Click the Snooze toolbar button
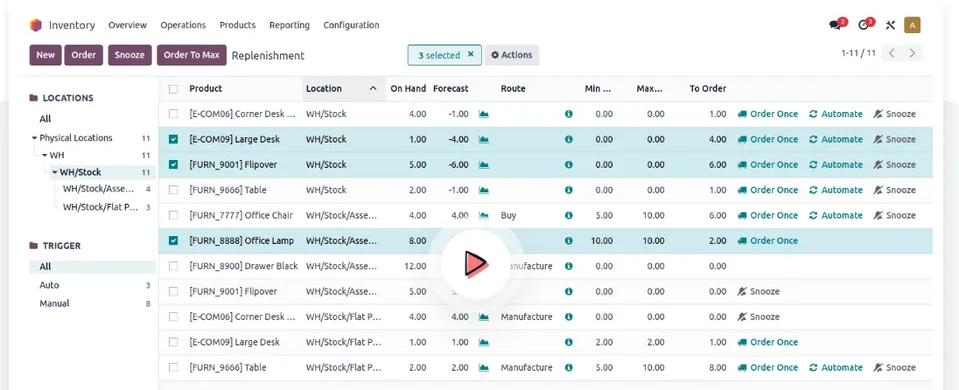 coord(130,55)
